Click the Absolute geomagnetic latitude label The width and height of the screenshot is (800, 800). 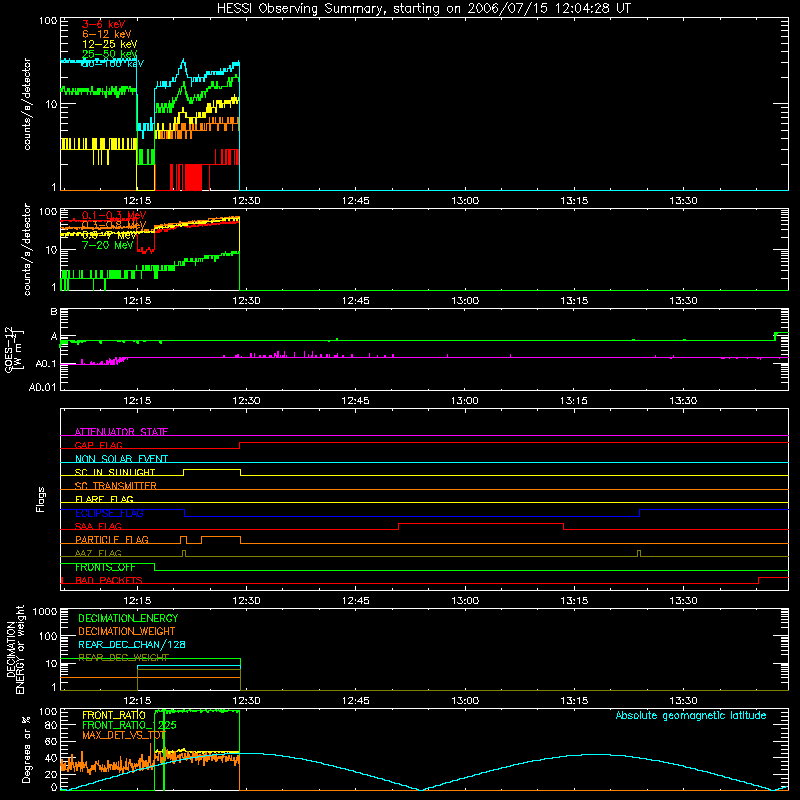pyautogui.click(x=691, y=715)
